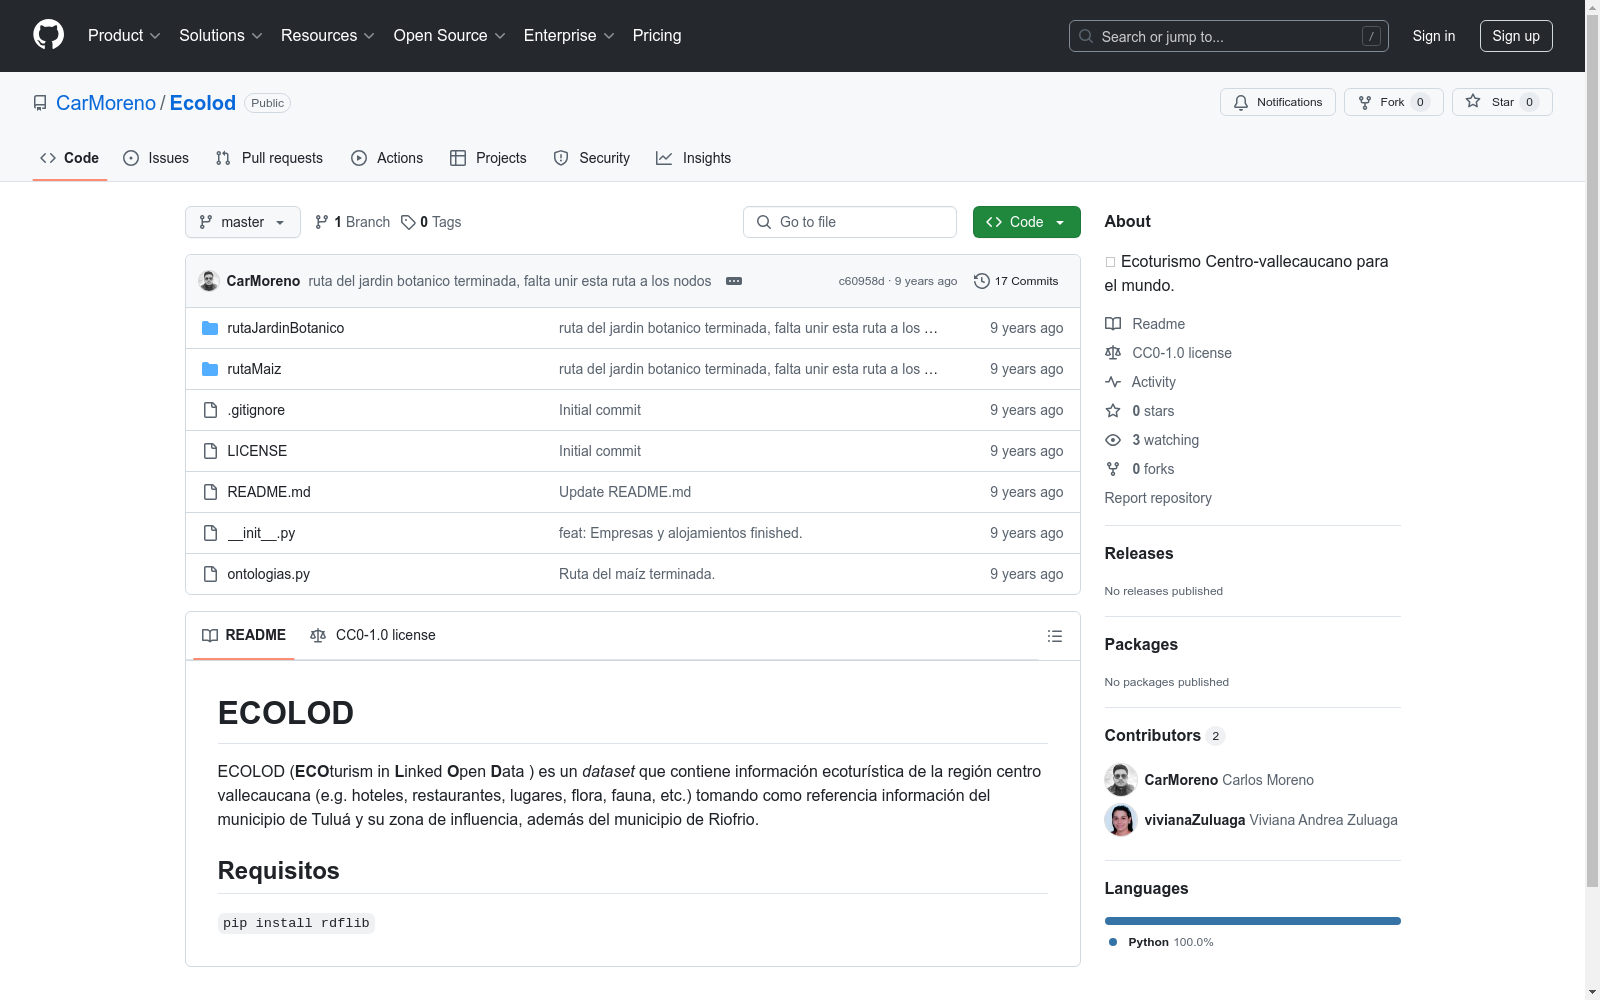
Task: Click the tag icon beside 0 Tags
Action: [x=408, y=222]
